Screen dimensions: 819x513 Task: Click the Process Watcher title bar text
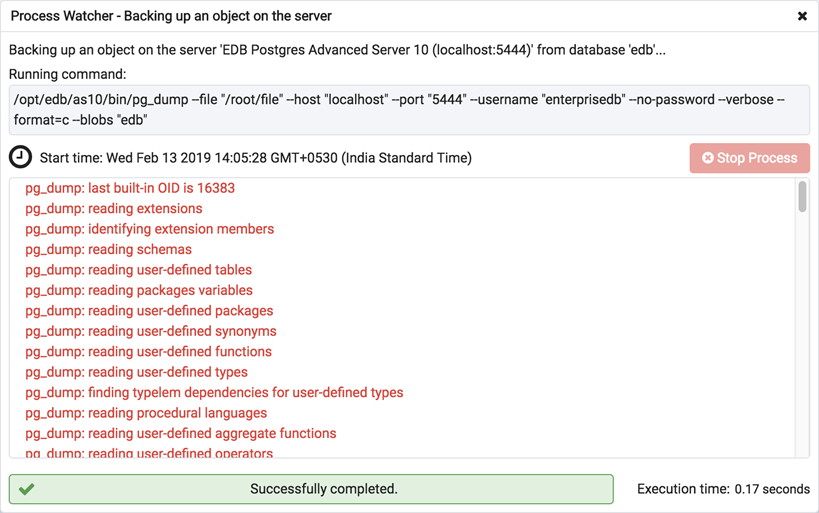point(171,17)
